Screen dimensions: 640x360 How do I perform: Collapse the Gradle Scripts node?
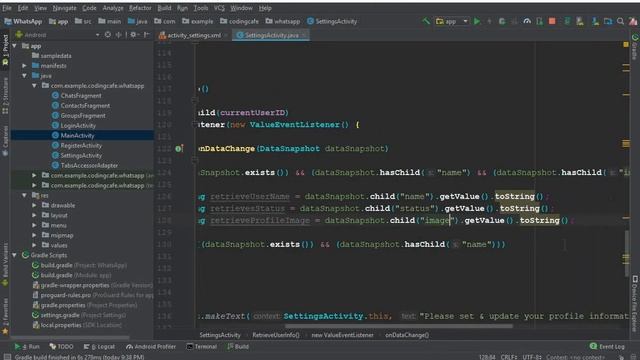[x=15, y=255]
